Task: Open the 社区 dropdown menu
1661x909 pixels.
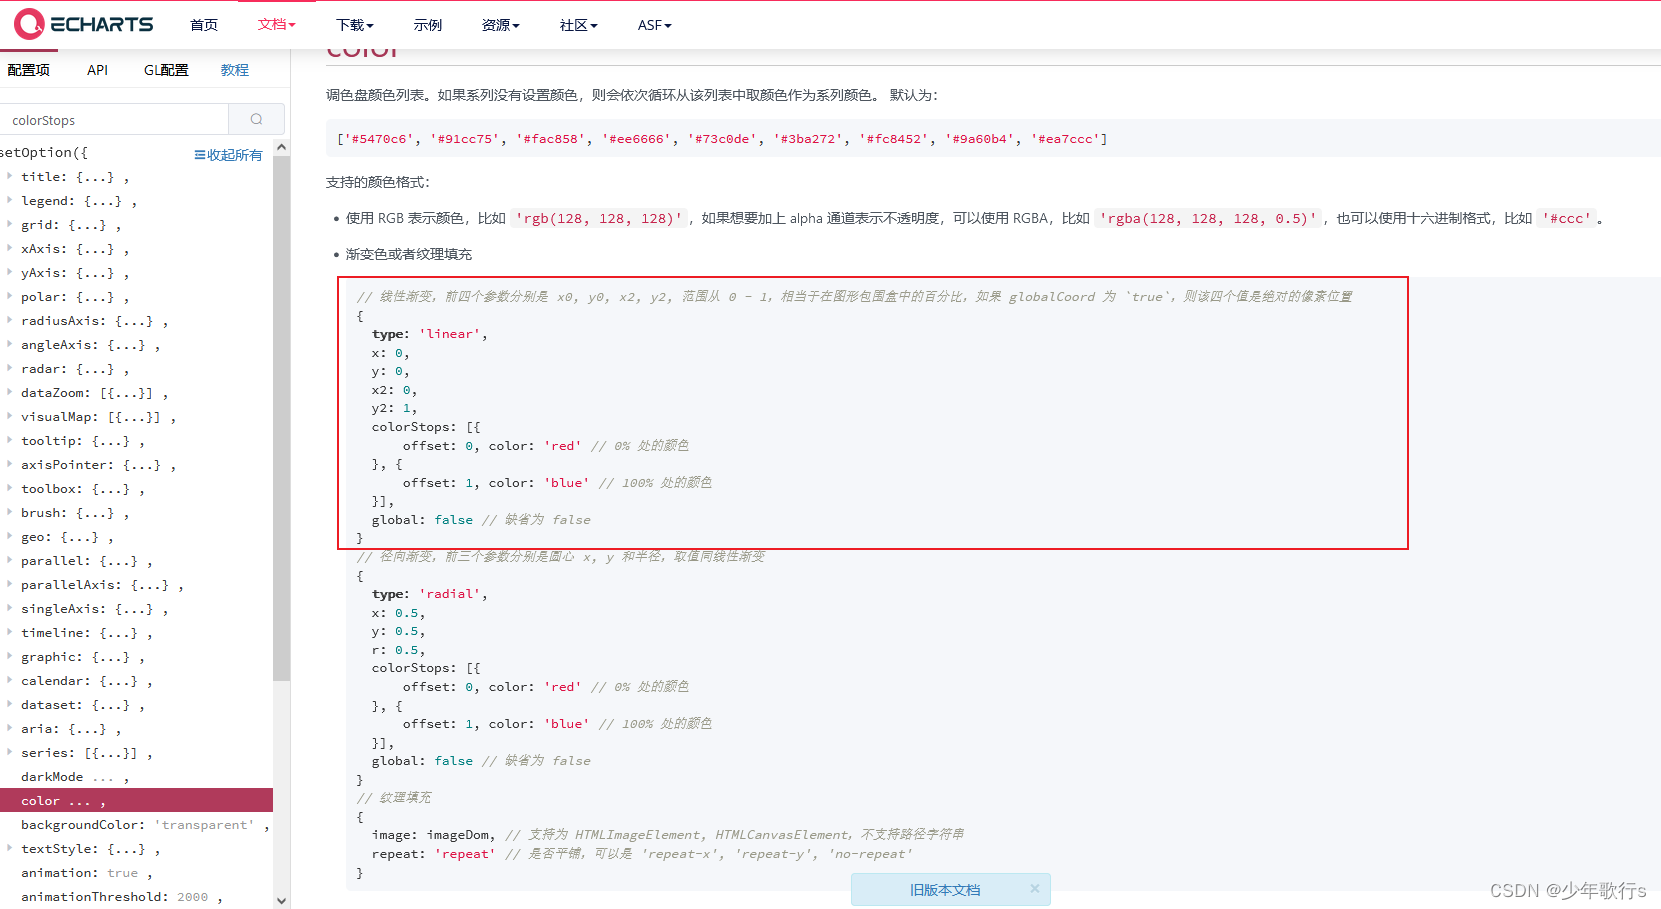Action: coord(578,25)
